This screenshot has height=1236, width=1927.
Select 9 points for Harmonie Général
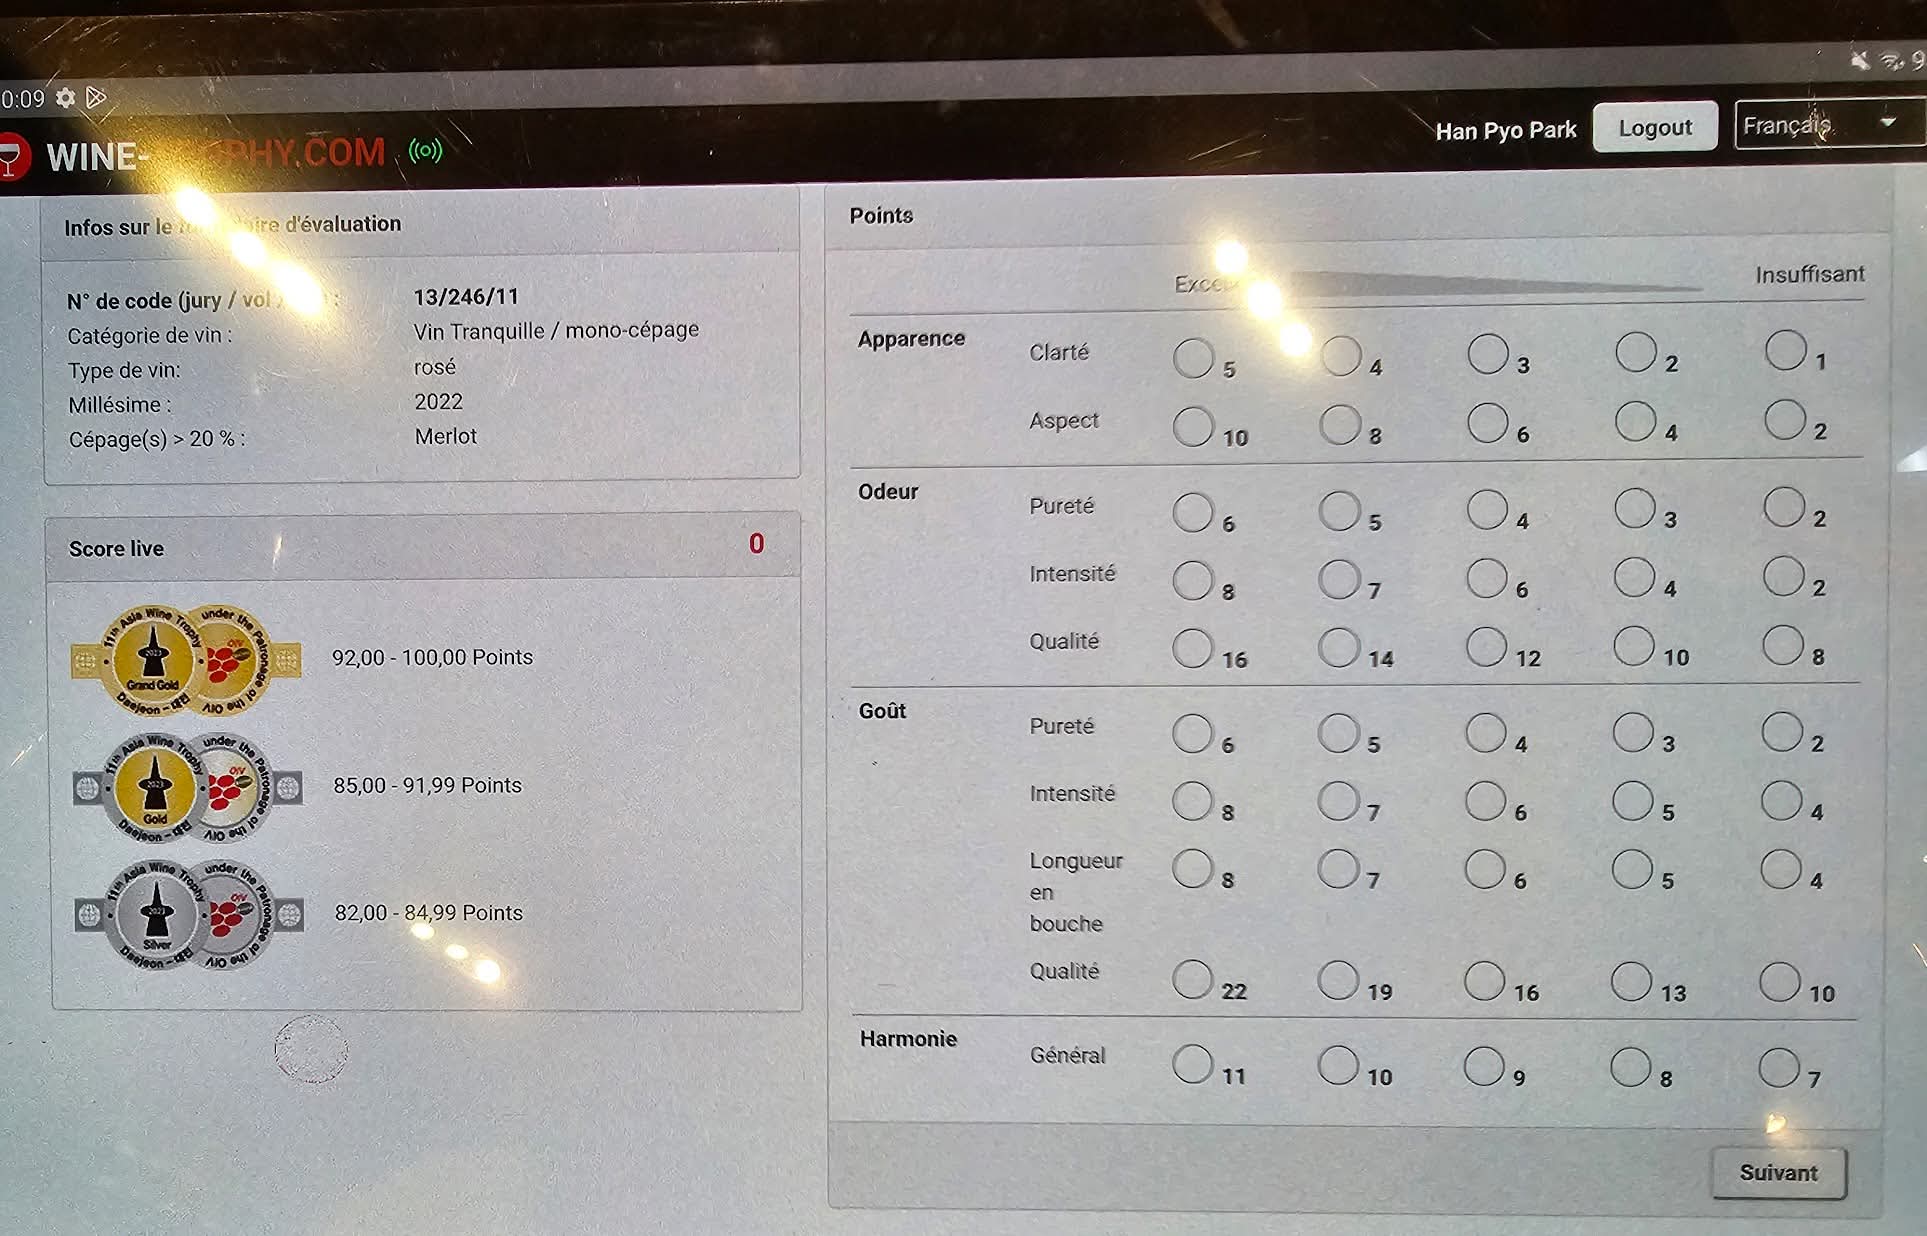click(x=1484, y=1066)
